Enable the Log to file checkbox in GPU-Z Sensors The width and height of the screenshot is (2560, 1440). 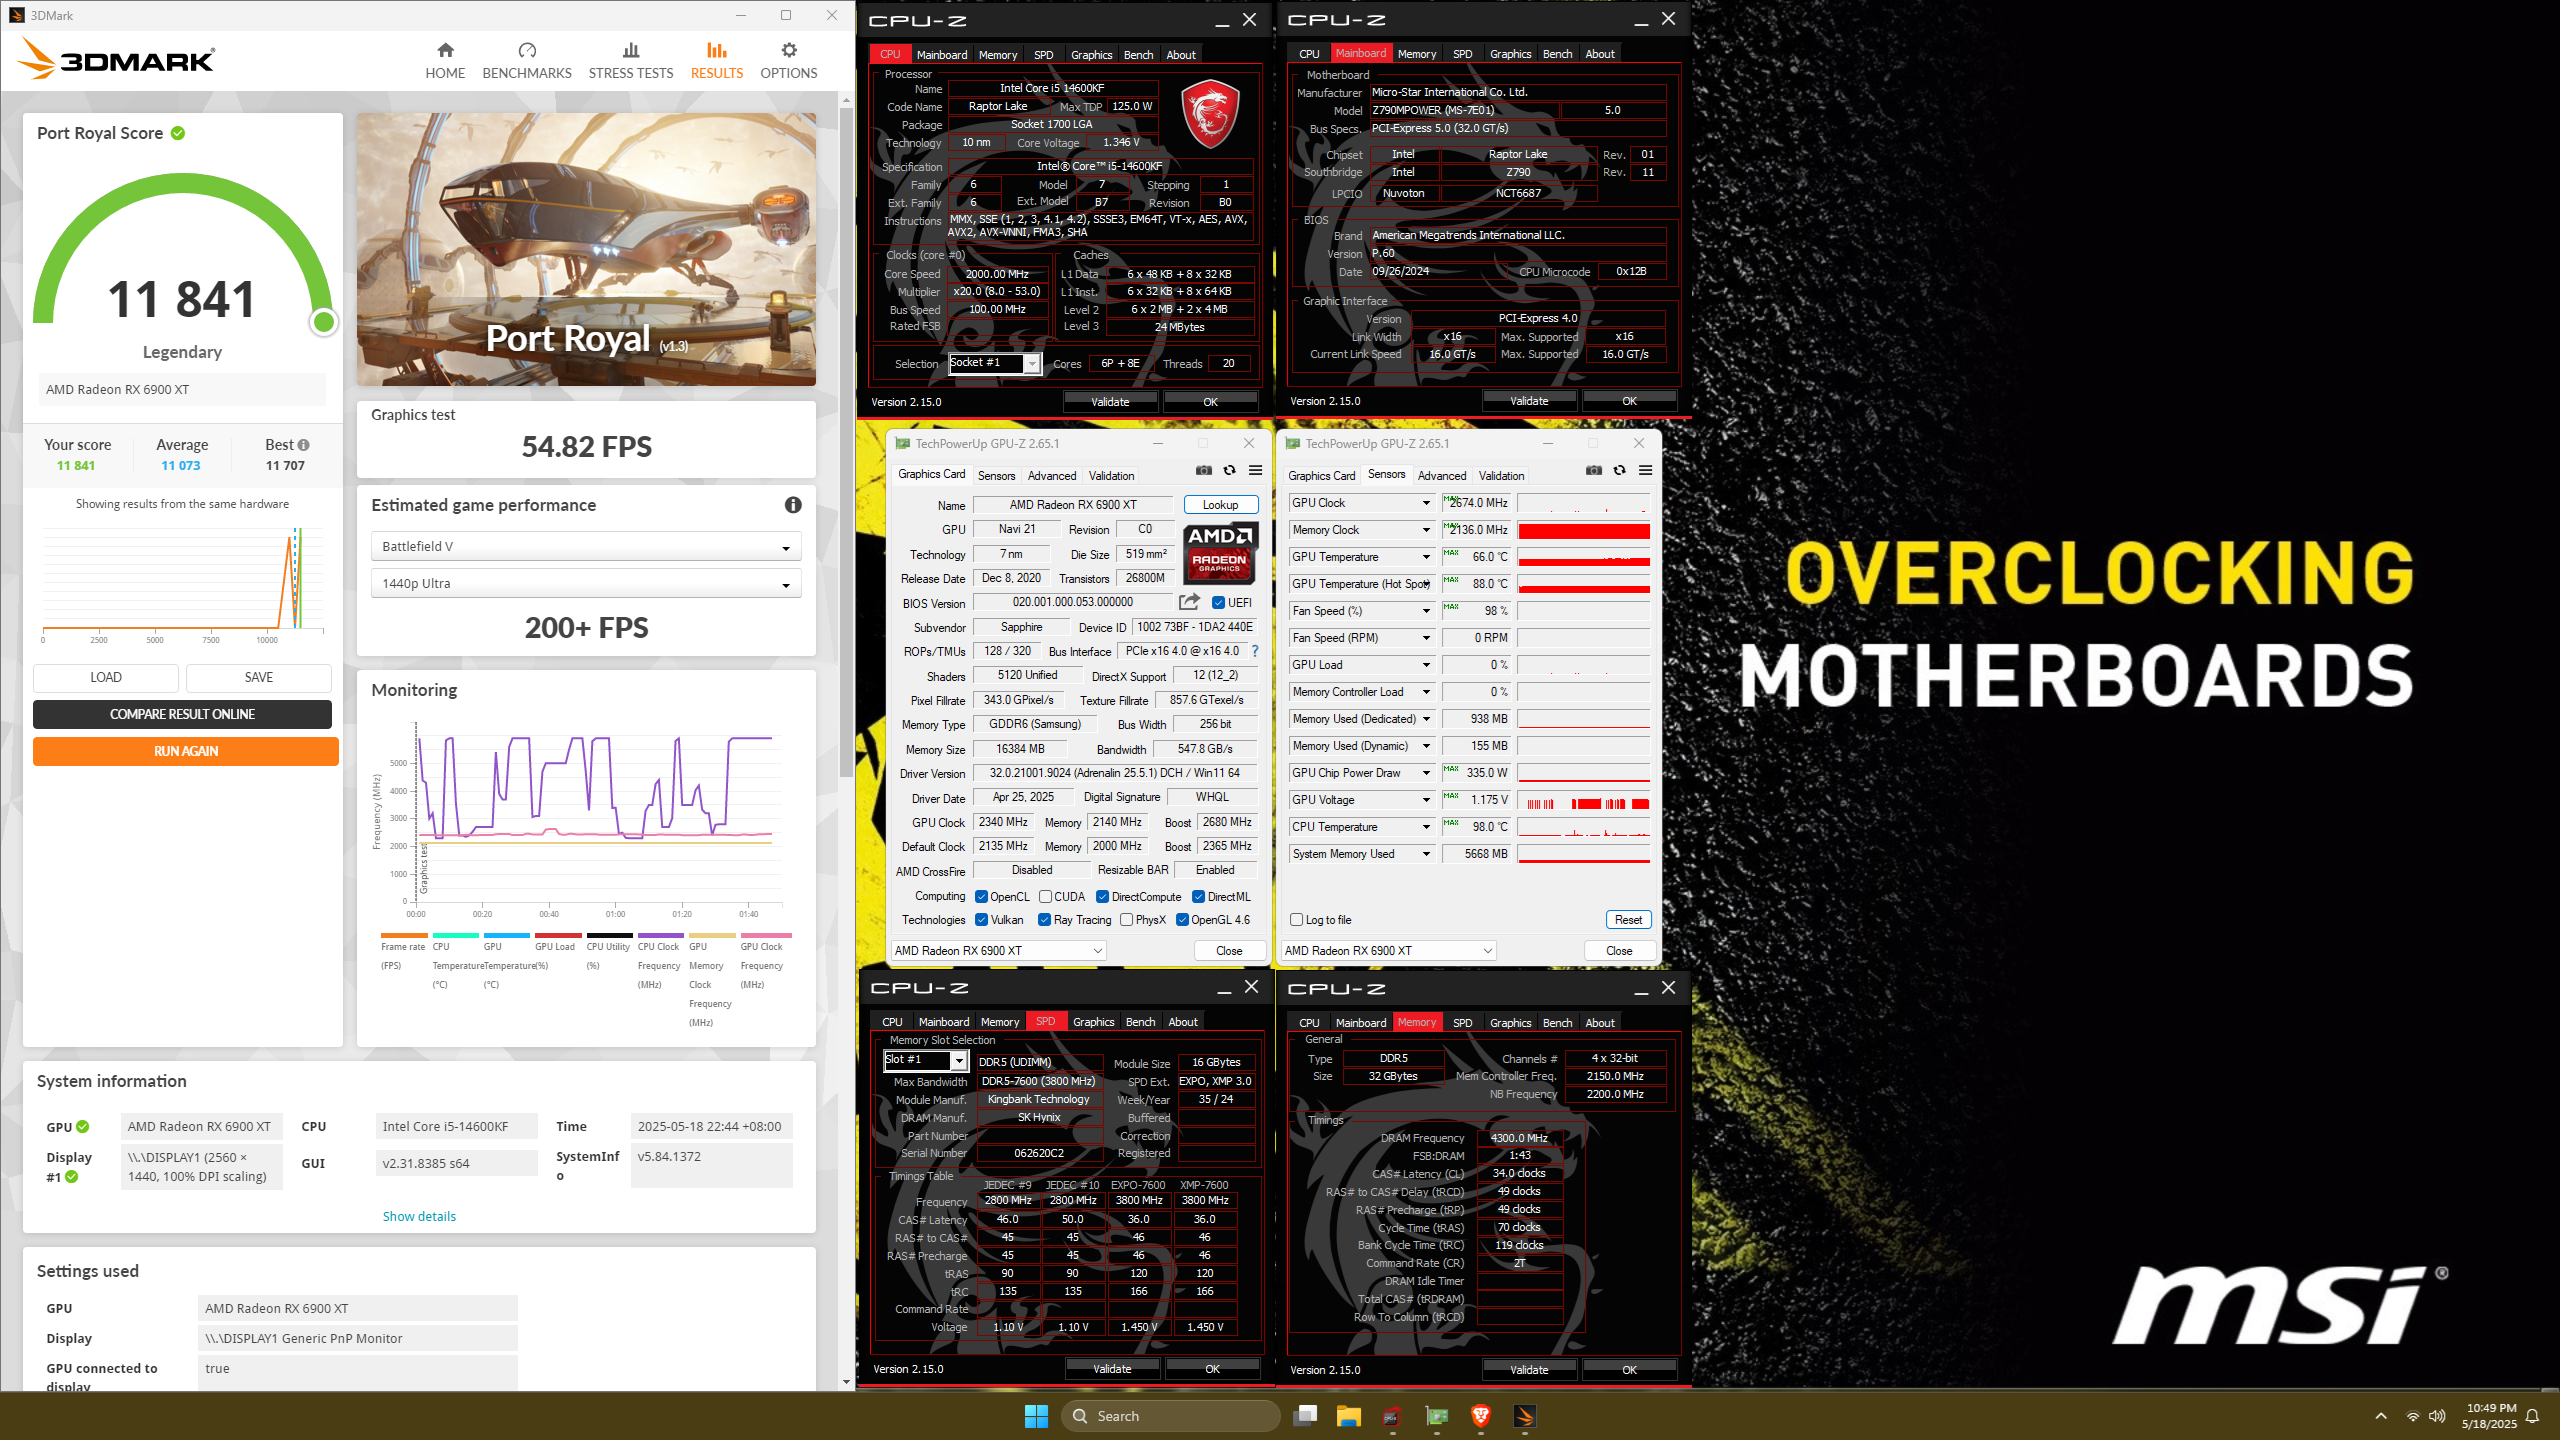click(x=1296, y=920)
